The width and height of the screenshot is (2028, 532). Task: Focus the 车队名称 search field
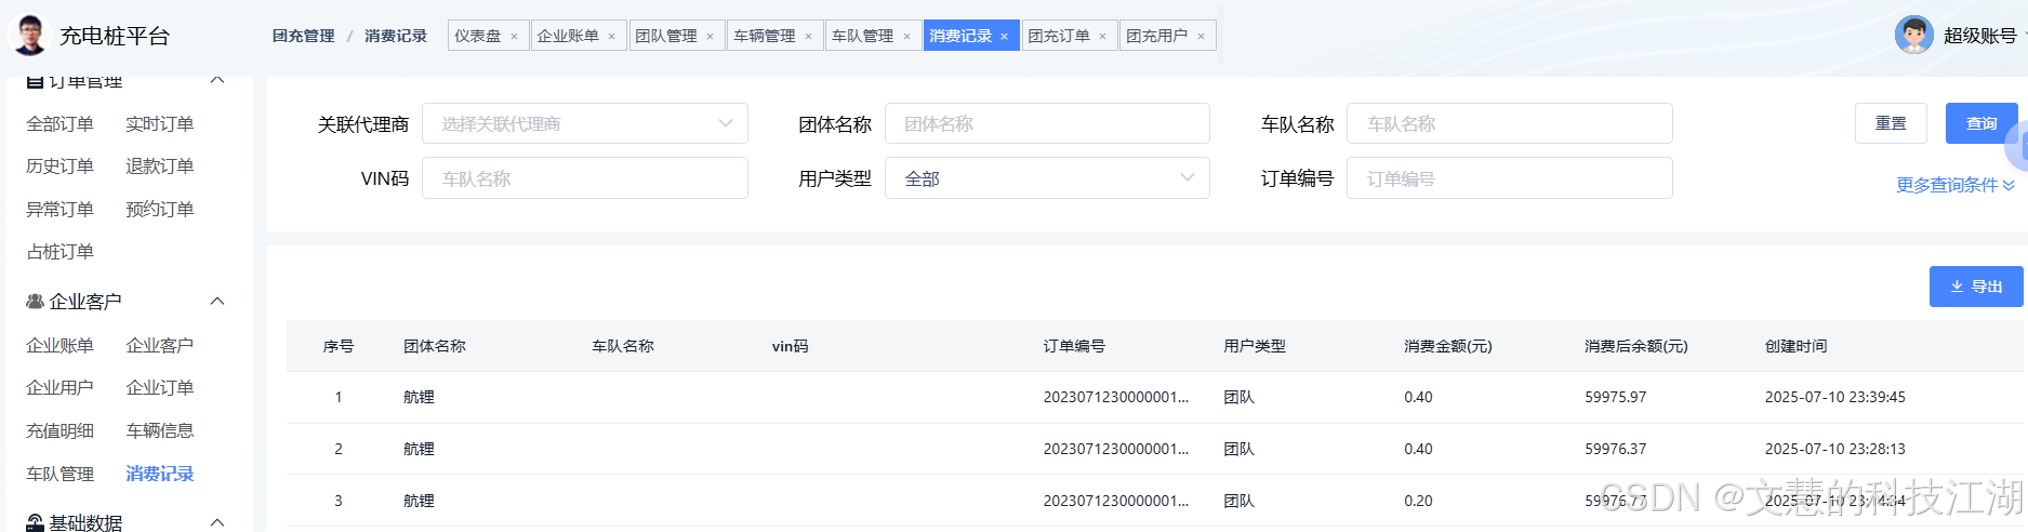(1510, 123)
